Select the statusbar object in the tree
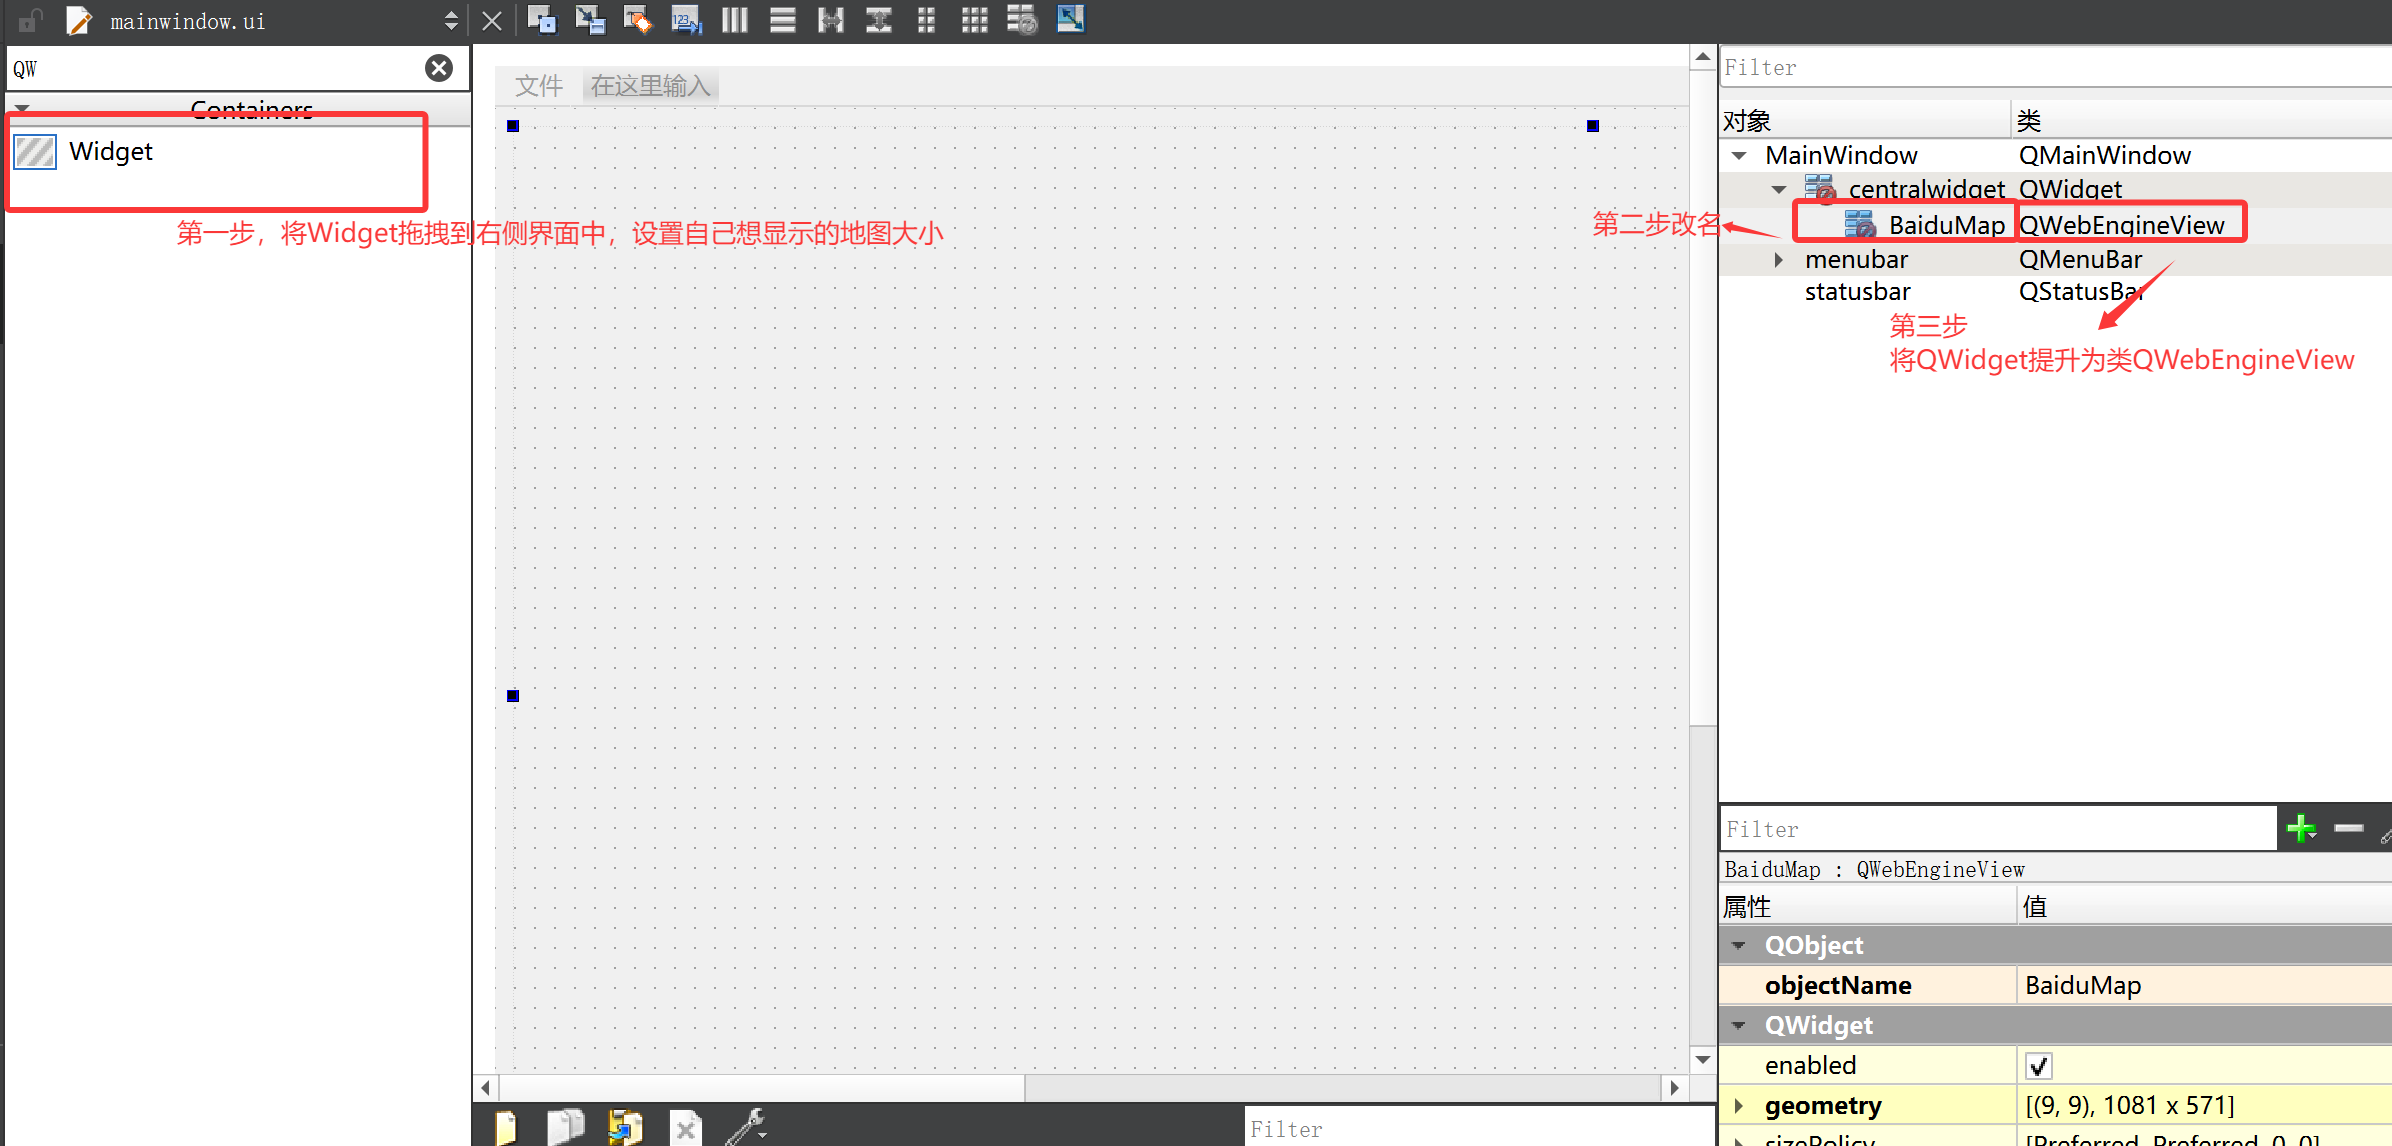 [x=1857, y=292]
